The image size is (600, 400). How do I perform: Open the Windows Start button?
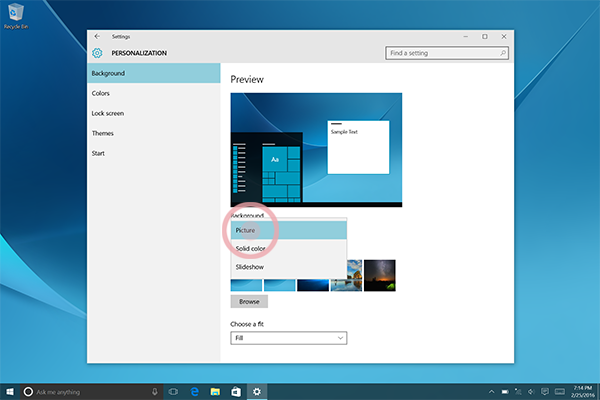pyautogui.click(x=10, y=392)
